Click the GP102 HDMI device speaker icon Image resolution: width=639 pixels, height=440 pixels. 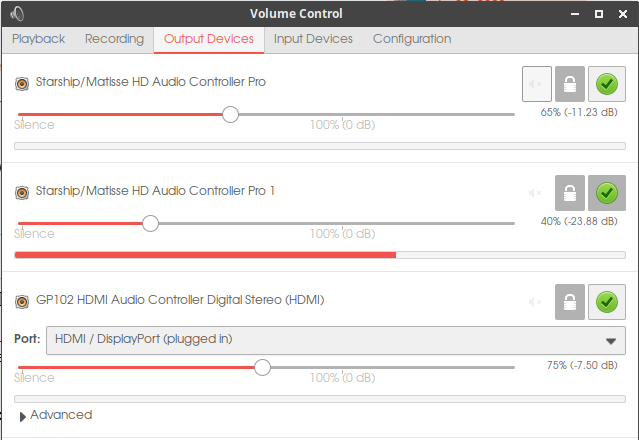22,300
